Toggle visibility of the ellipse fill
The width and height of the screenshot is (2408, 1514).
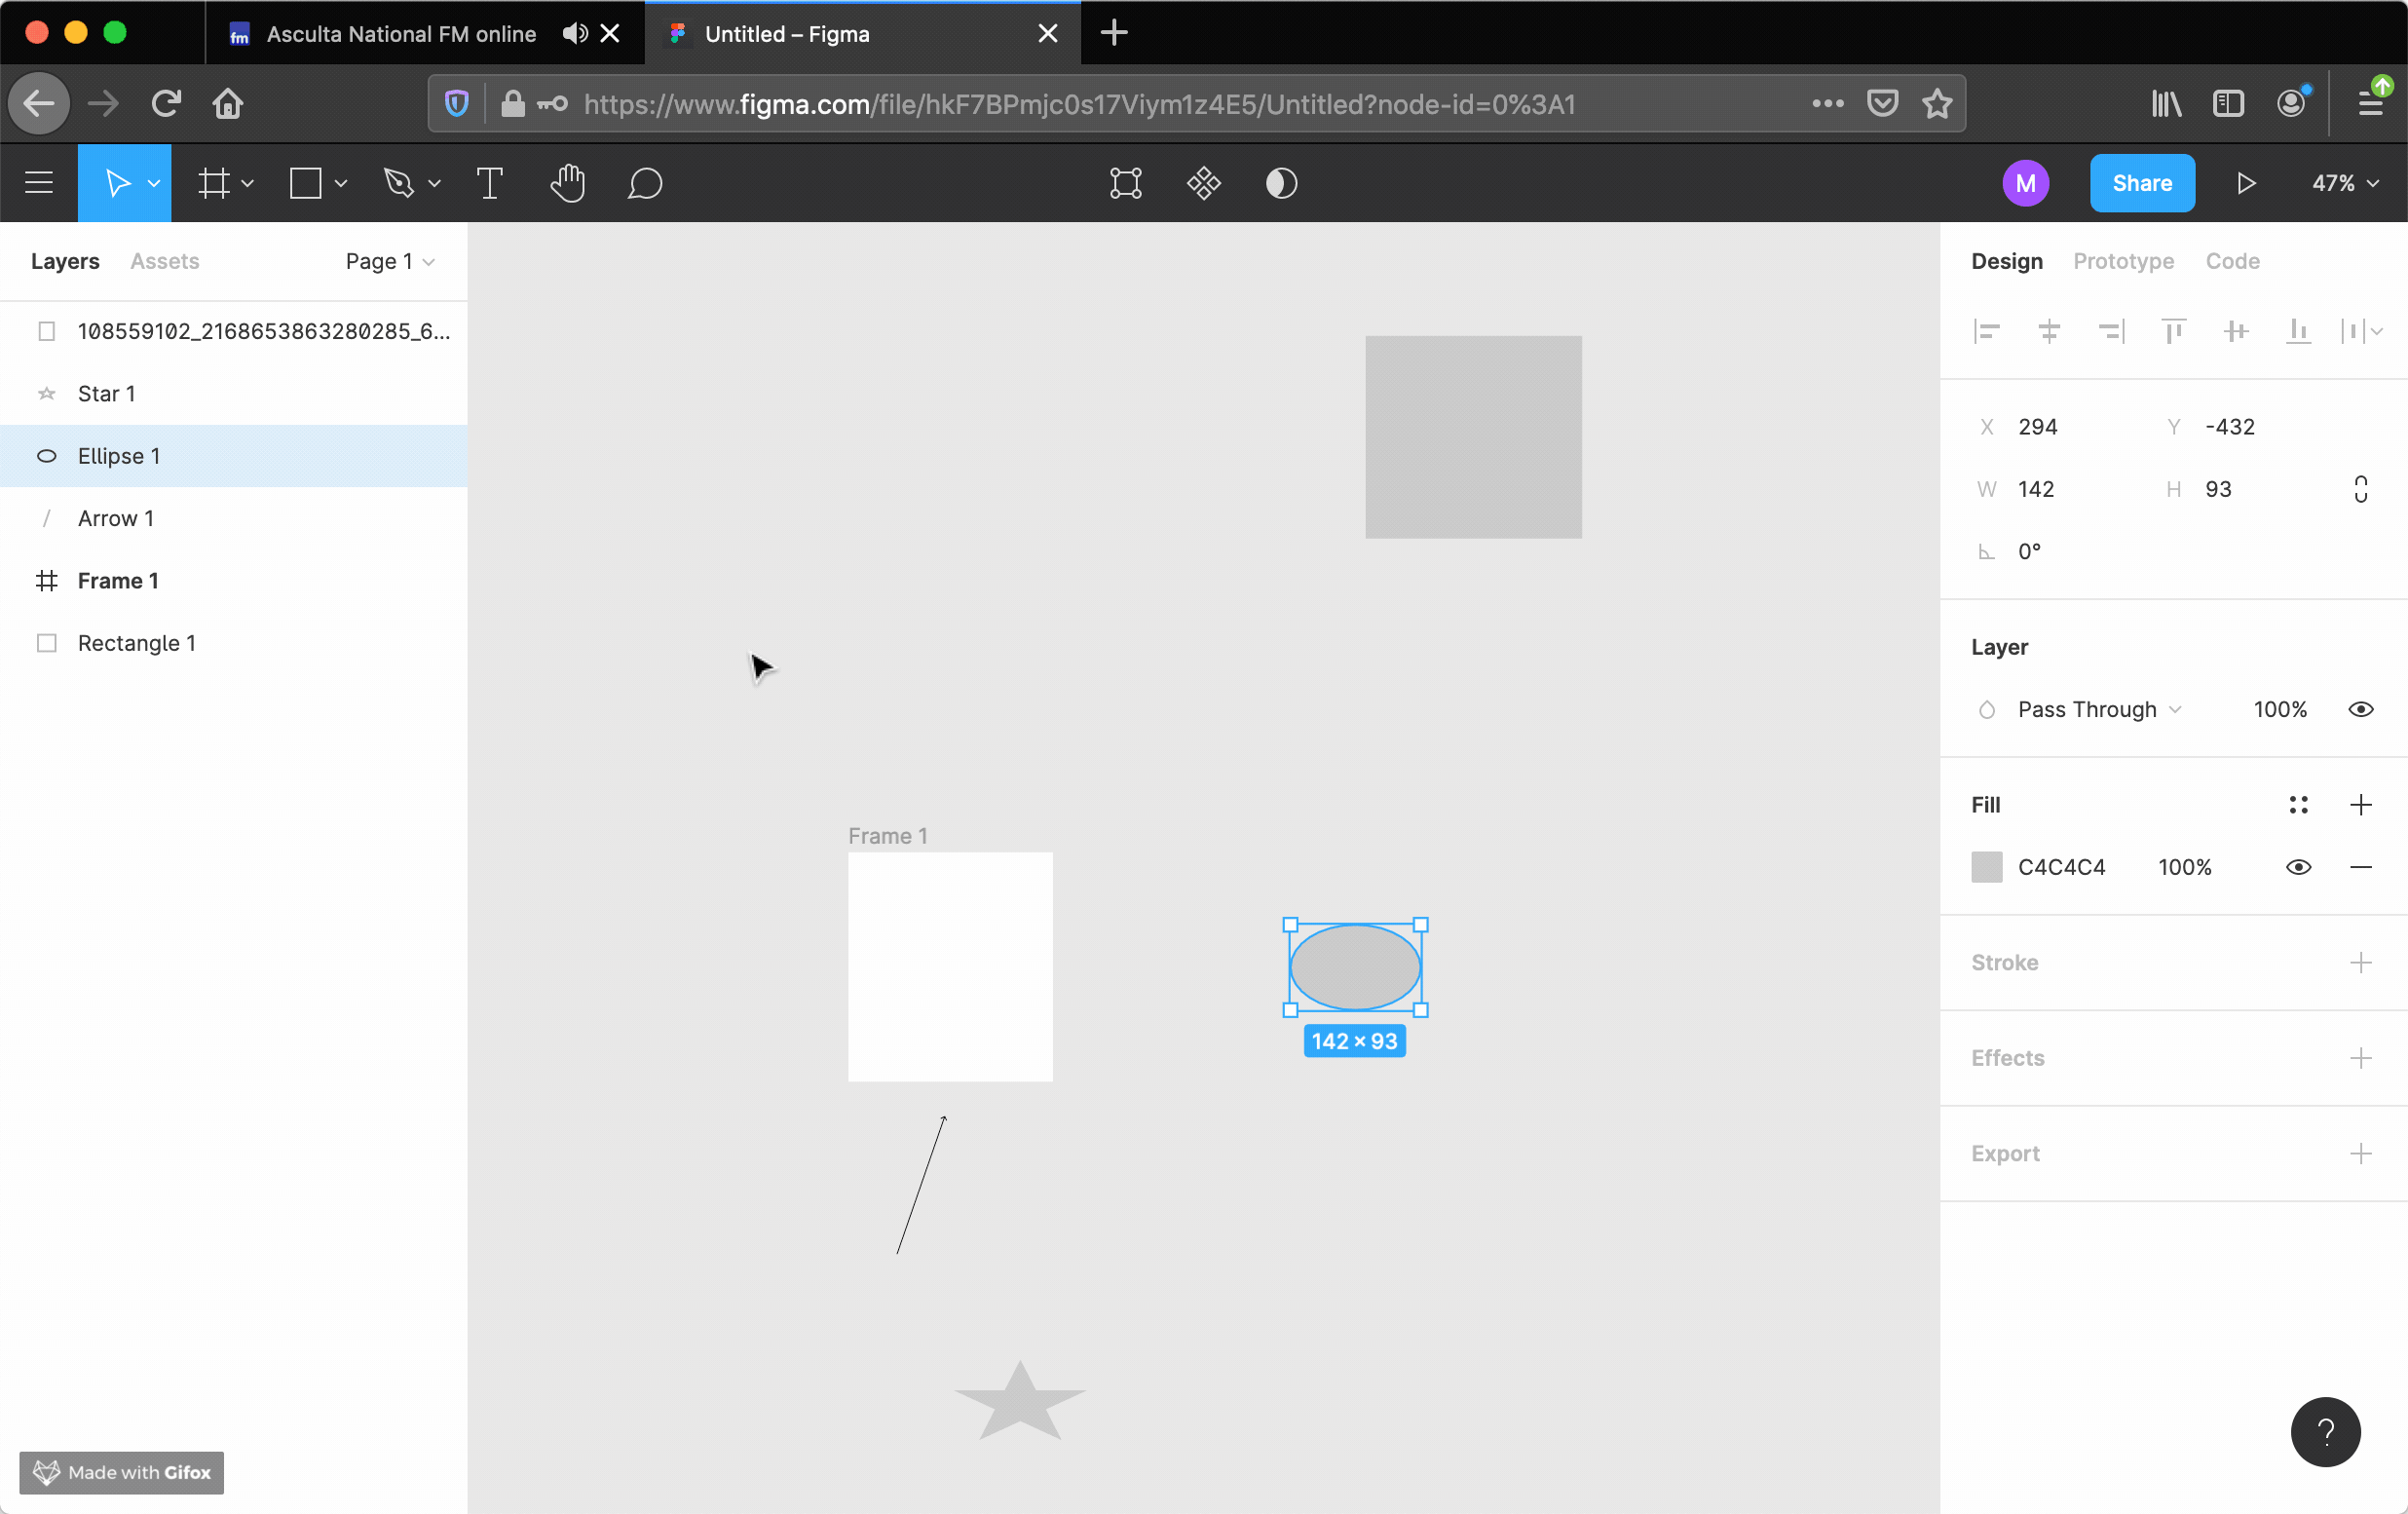pos(2299,867)
